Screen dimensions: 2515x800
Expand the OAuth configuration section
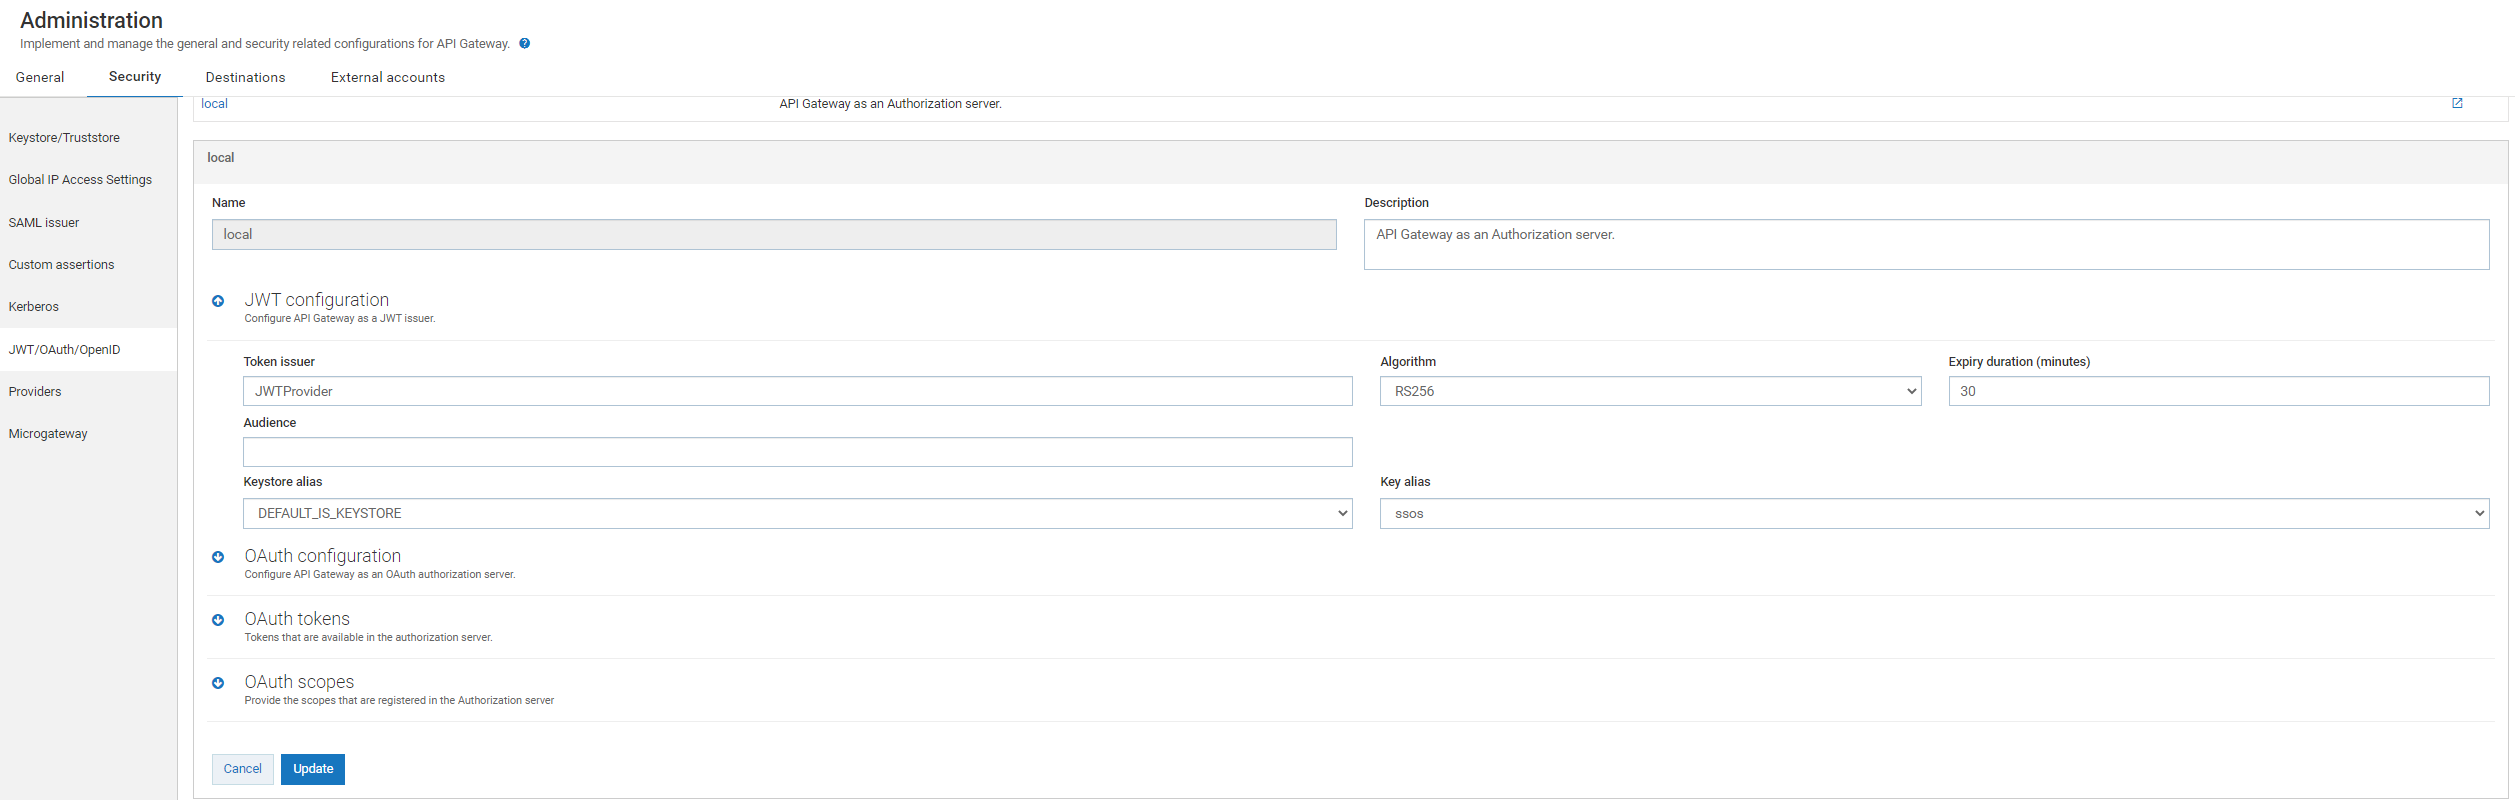[x=218, y=557]
